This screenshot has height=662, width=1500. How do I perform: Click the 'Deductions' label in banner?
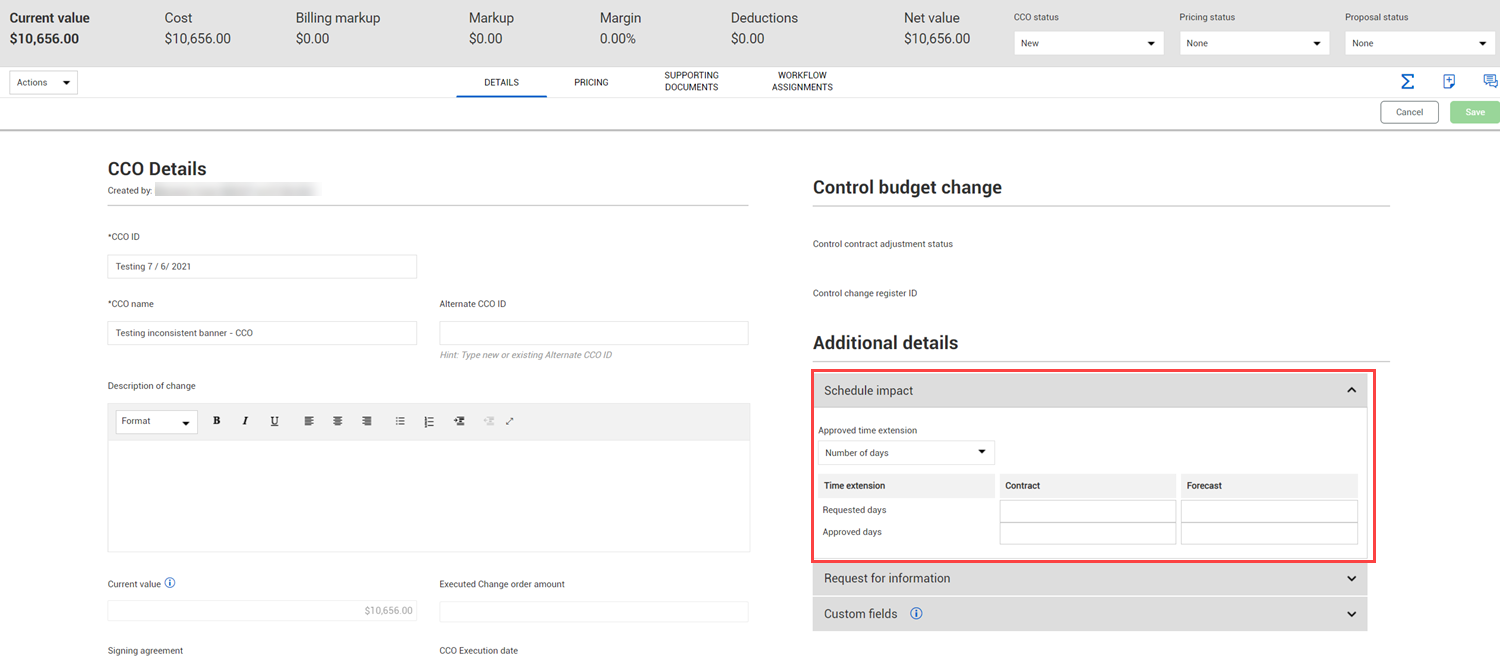click(764, 18)
